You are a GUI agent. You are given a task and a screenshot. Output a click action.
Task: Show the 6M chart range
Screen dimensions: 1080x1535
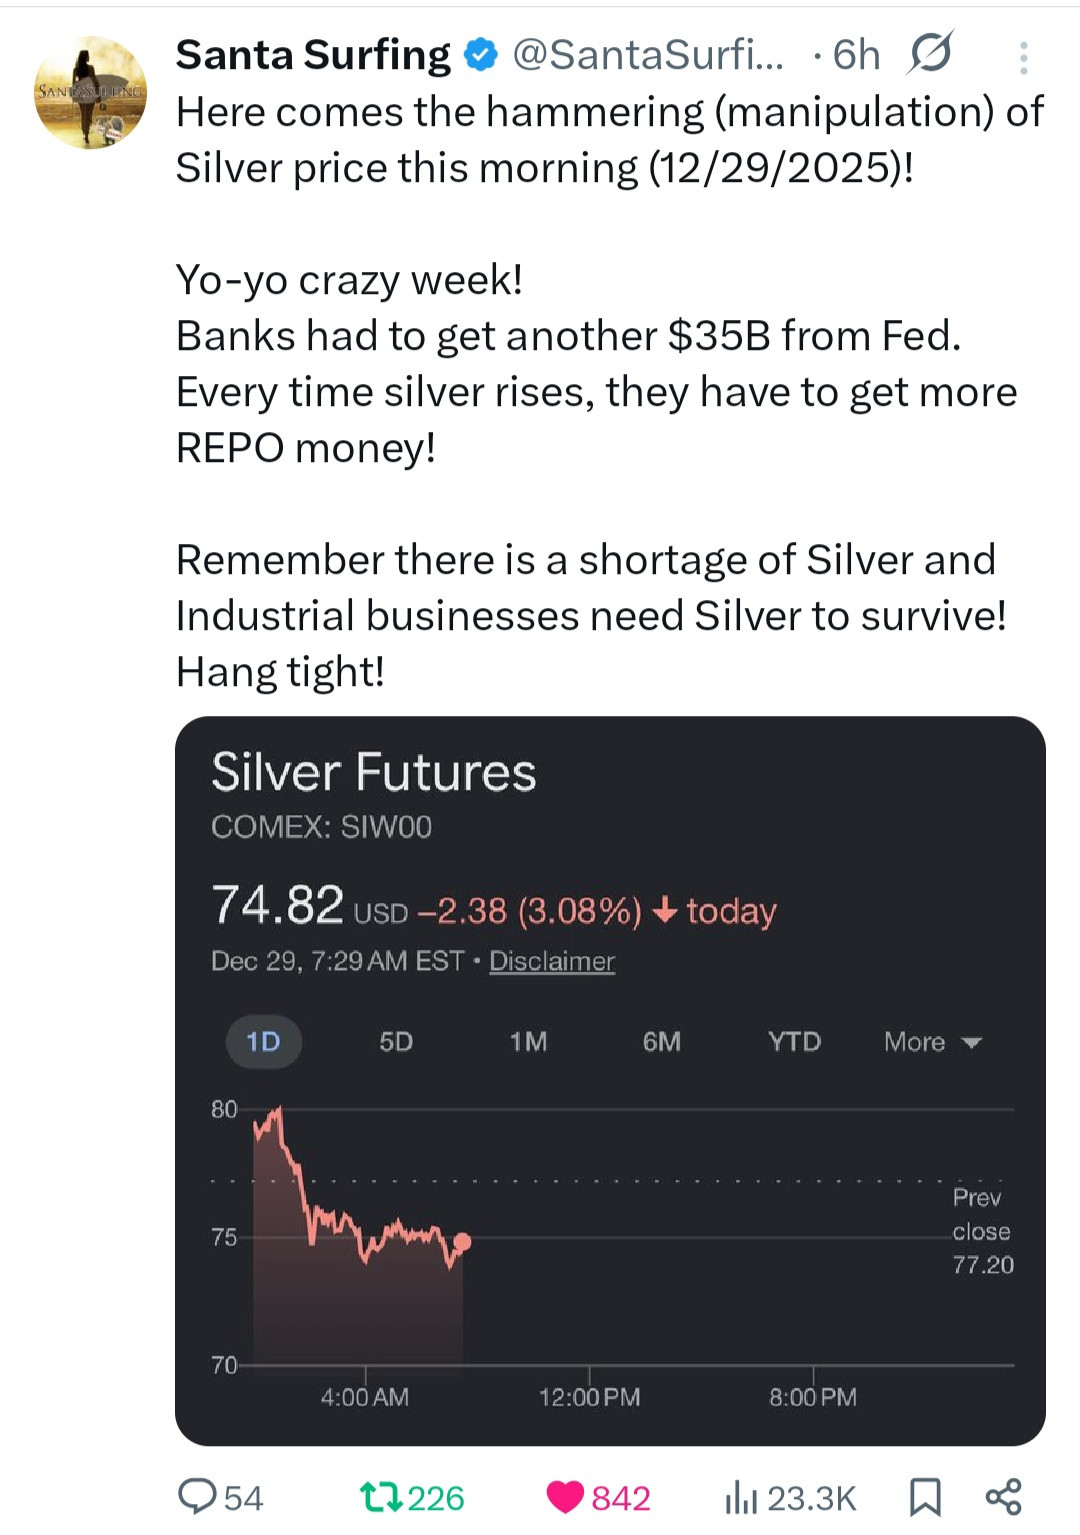click(x=661, y=1042)
